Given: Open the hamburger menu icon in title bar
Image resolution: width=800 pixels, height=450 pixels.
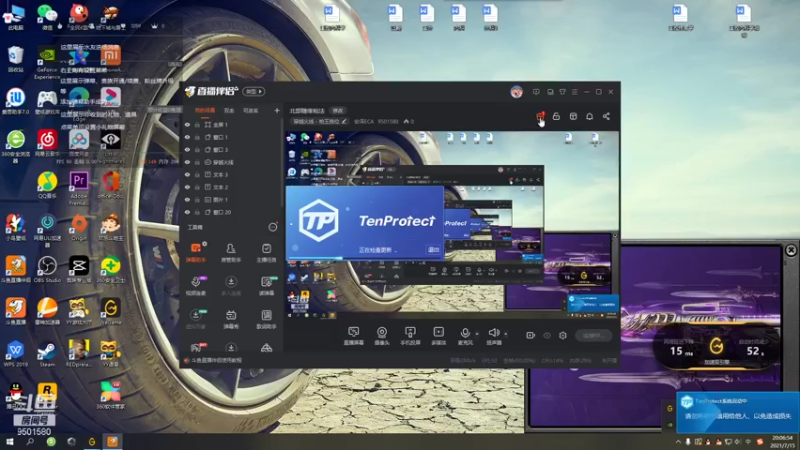Looking at the screenshot, I should coord(574,92).
